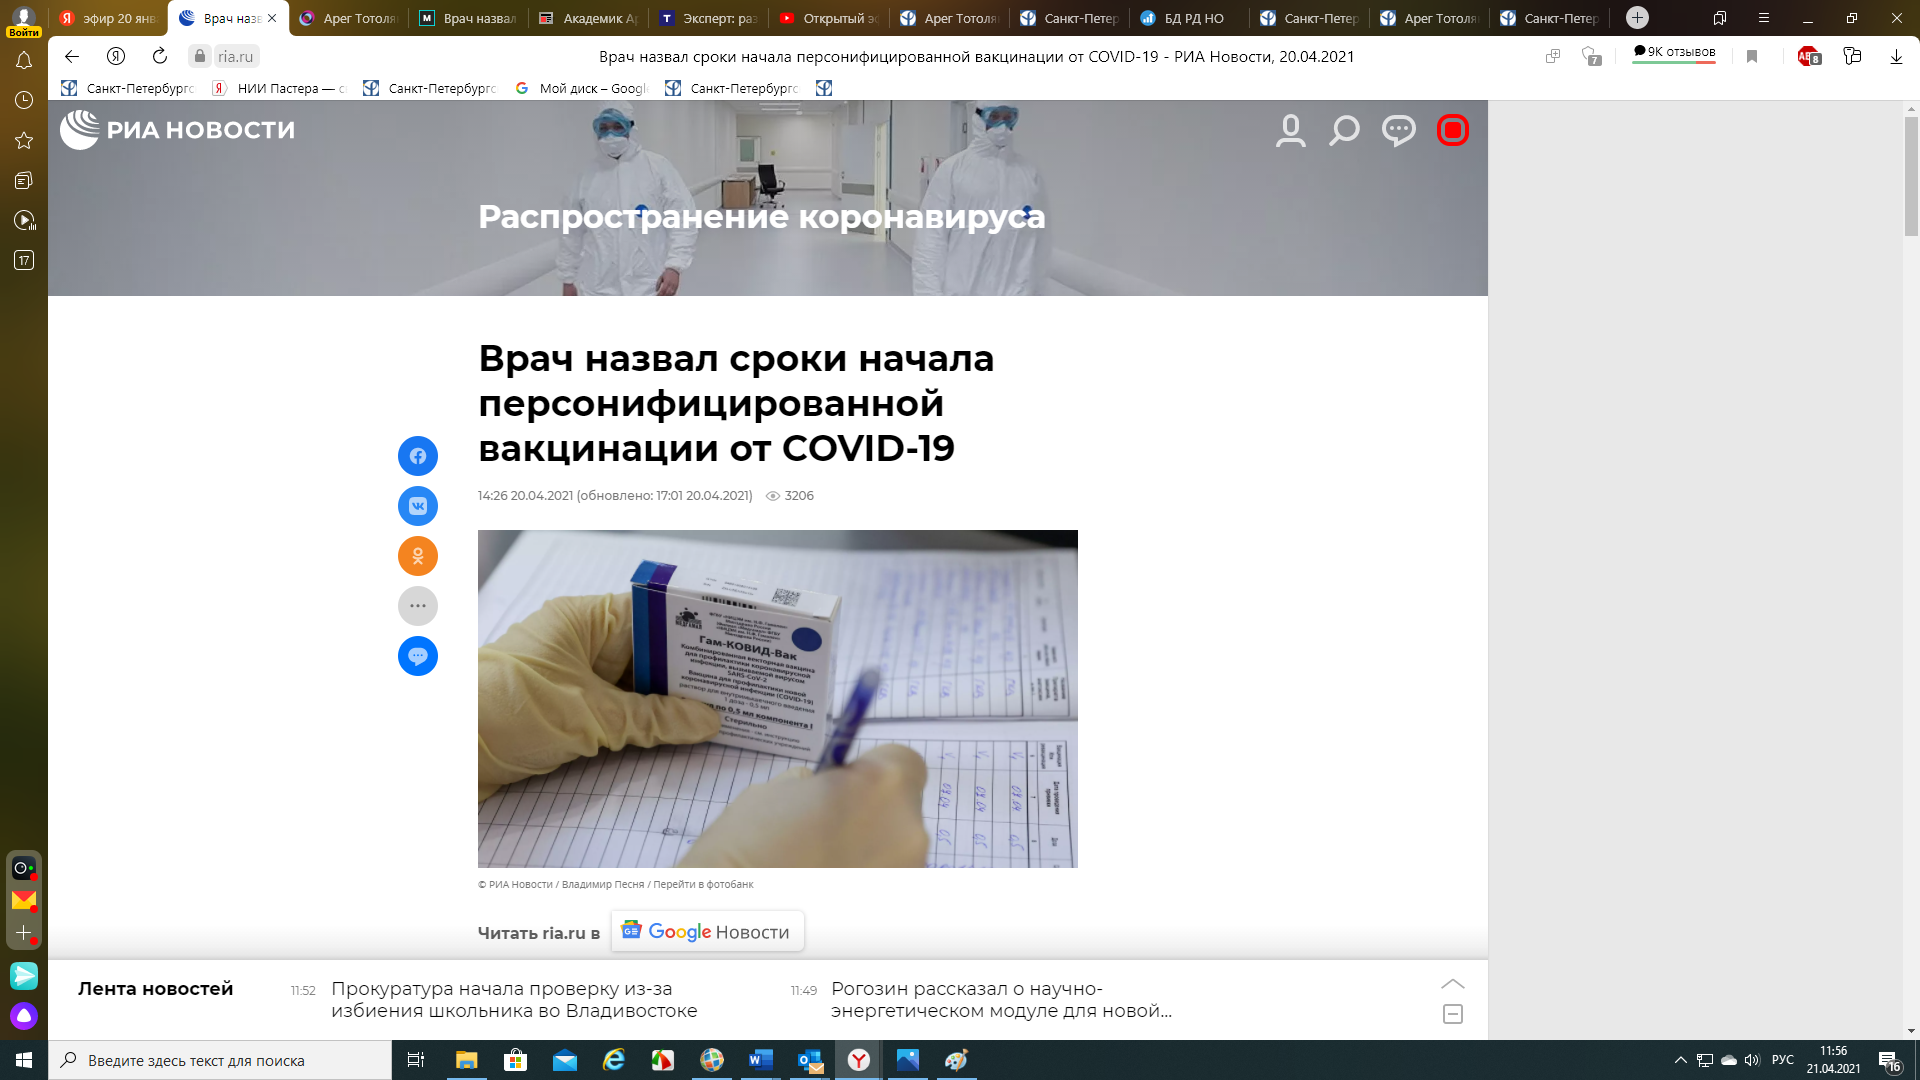Open more sharing options ellipsis button
Viewport: 1920px width, 1080px height.
pos(418,606)
